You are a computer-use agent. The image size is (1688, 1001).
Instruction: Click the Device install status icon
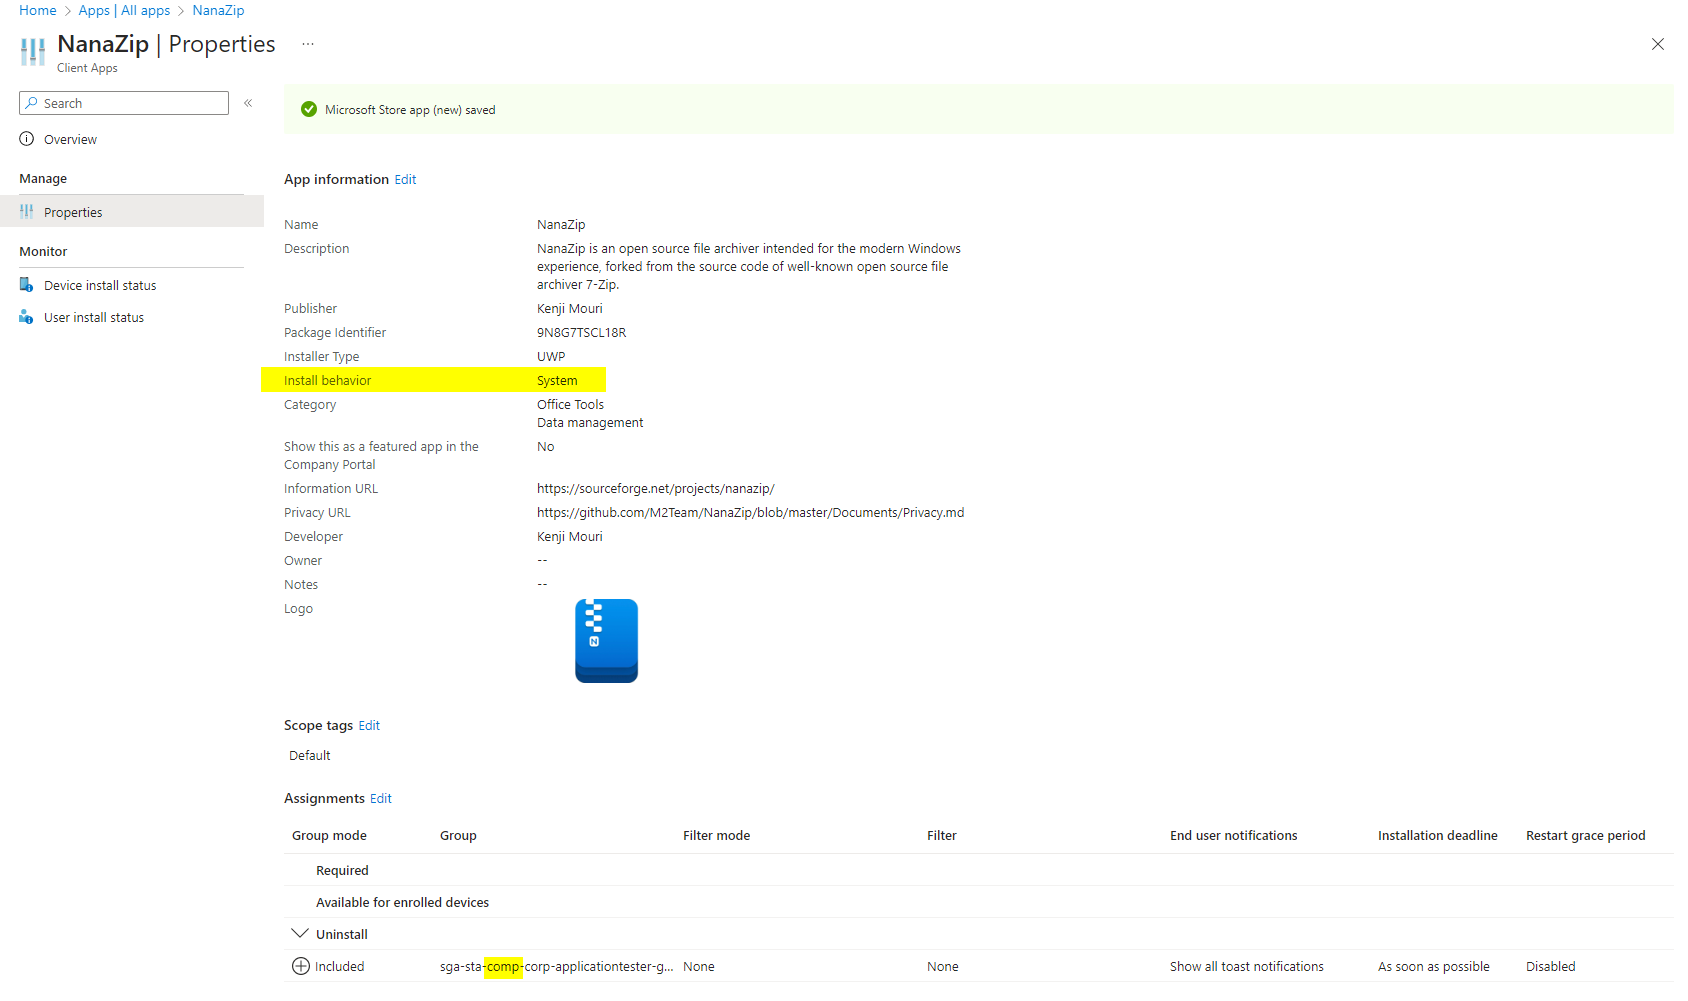click(x=27, y=285)
